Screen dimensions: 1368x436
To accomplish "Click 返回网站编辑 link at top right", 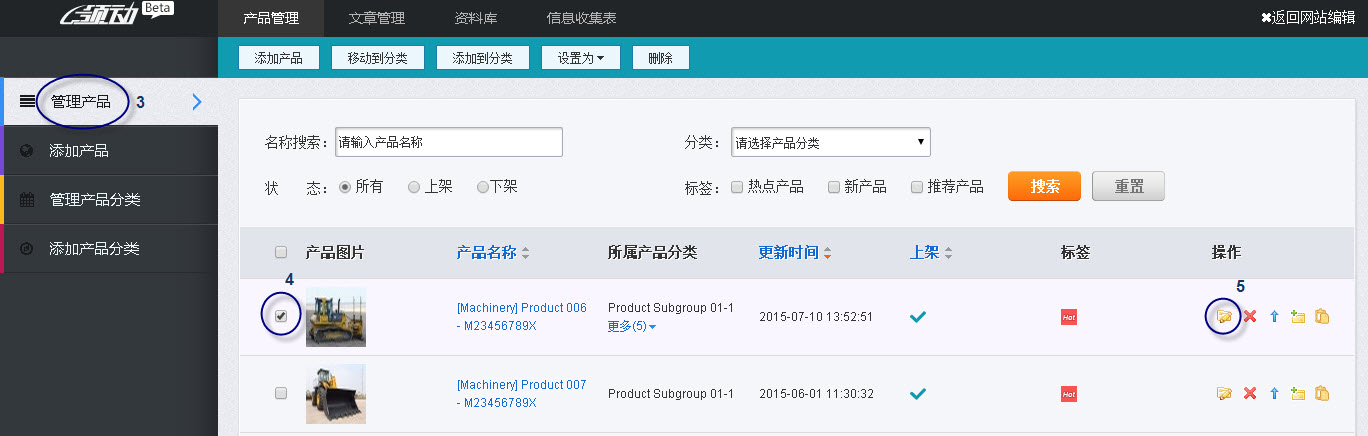I will coord(1308,17).
